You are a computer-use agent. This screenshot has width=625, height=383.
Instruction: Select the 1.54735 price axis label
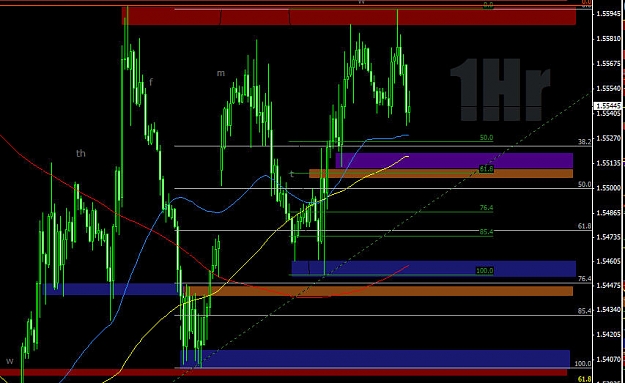(608, 237)
